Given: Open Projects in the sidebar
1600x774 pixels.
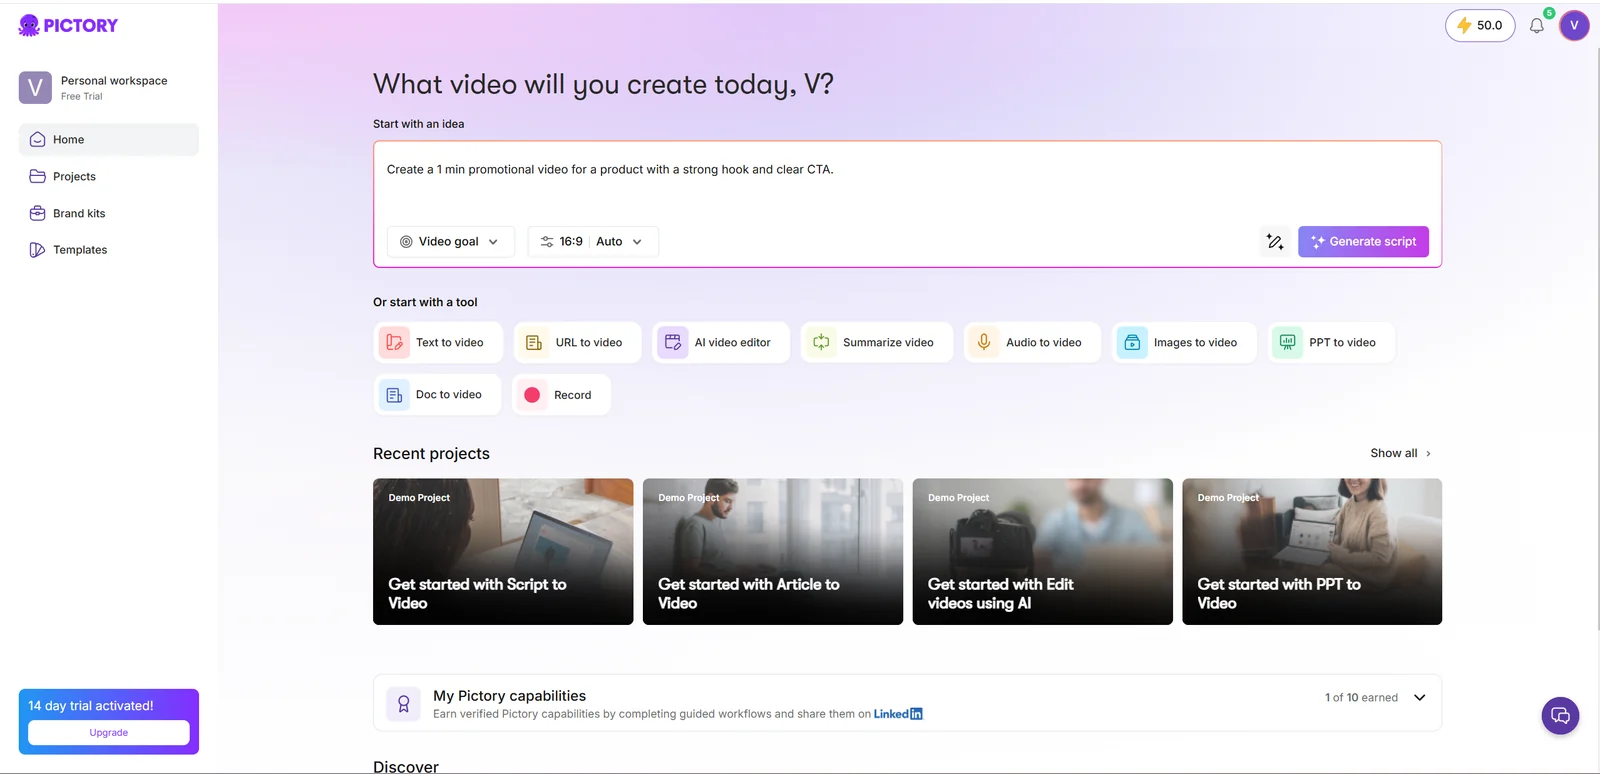Looking at the screenshot, I should click(x=109, y=177).
